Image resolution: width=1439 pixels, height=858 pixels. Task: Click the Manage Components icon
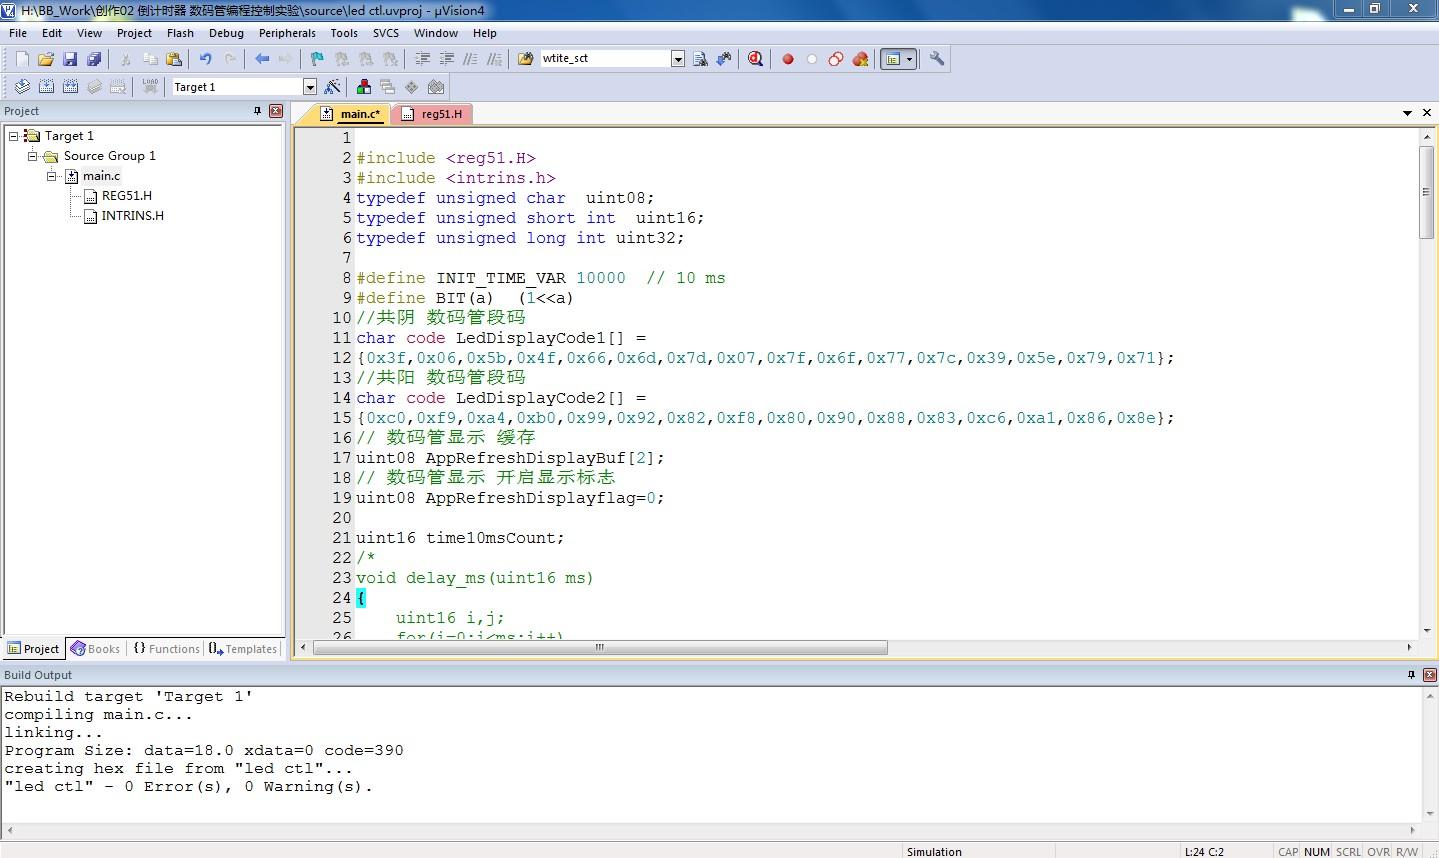click(x=364, y=87)
